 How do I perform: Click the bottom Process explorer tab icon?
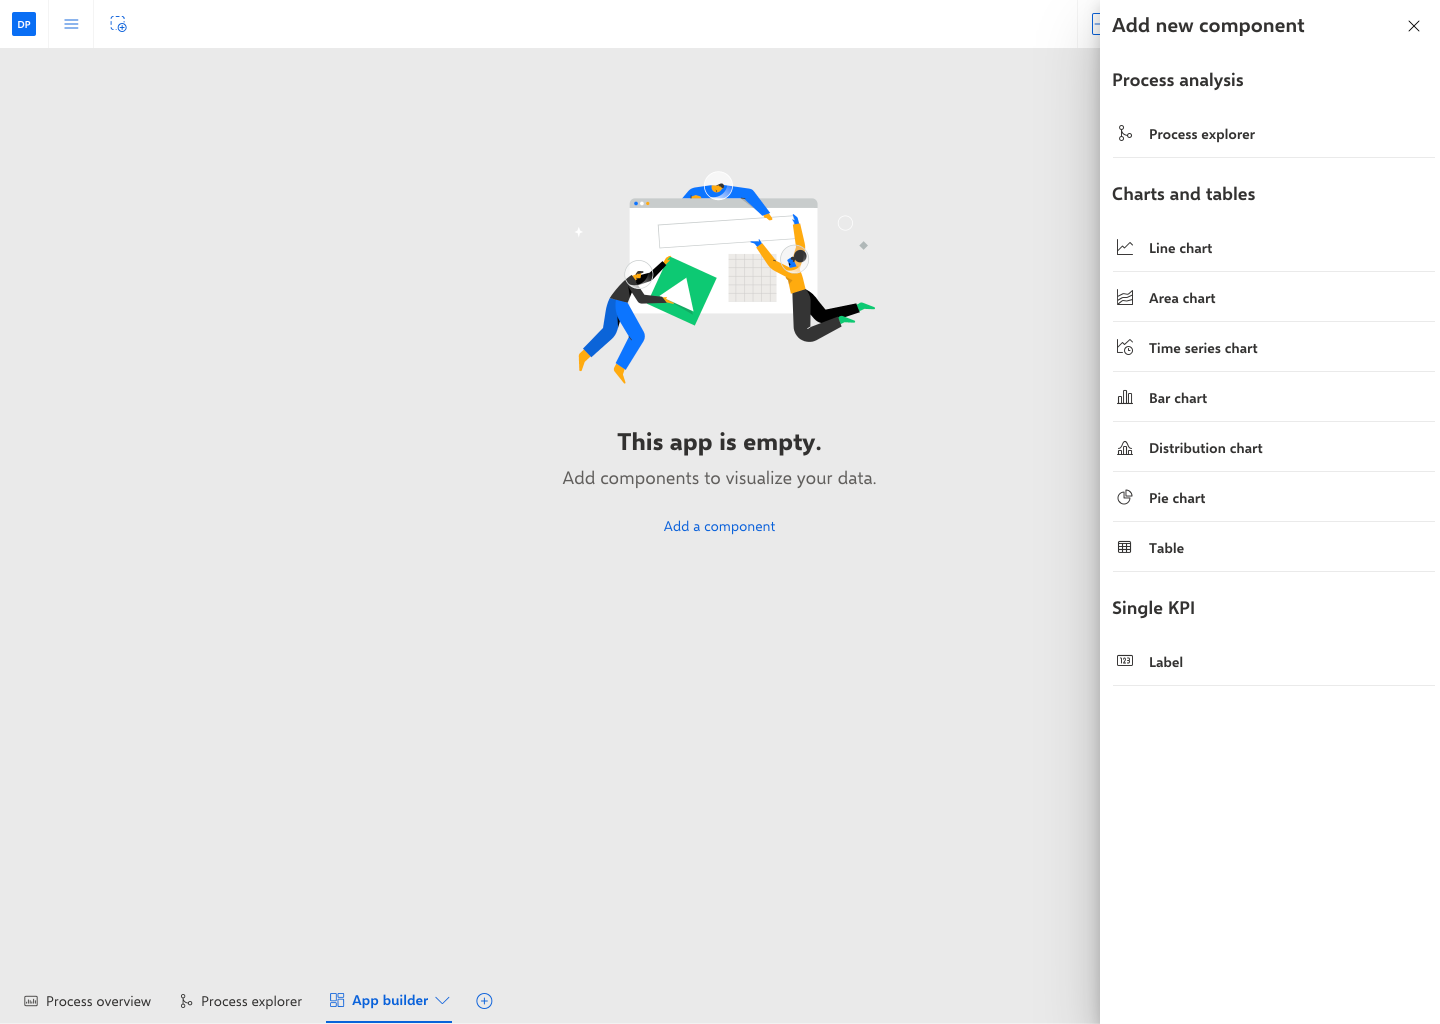coord(186,1001)
